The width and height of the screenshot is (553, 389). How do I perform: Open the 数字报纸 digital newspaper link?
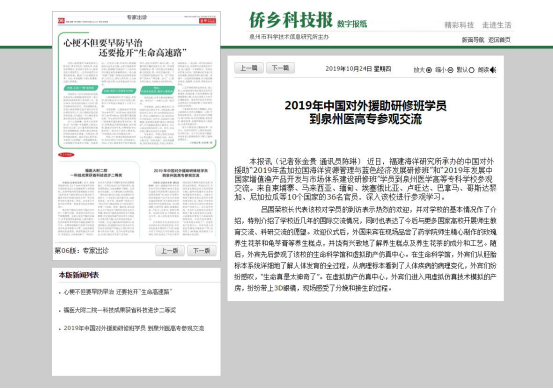[x=352, y=24]
